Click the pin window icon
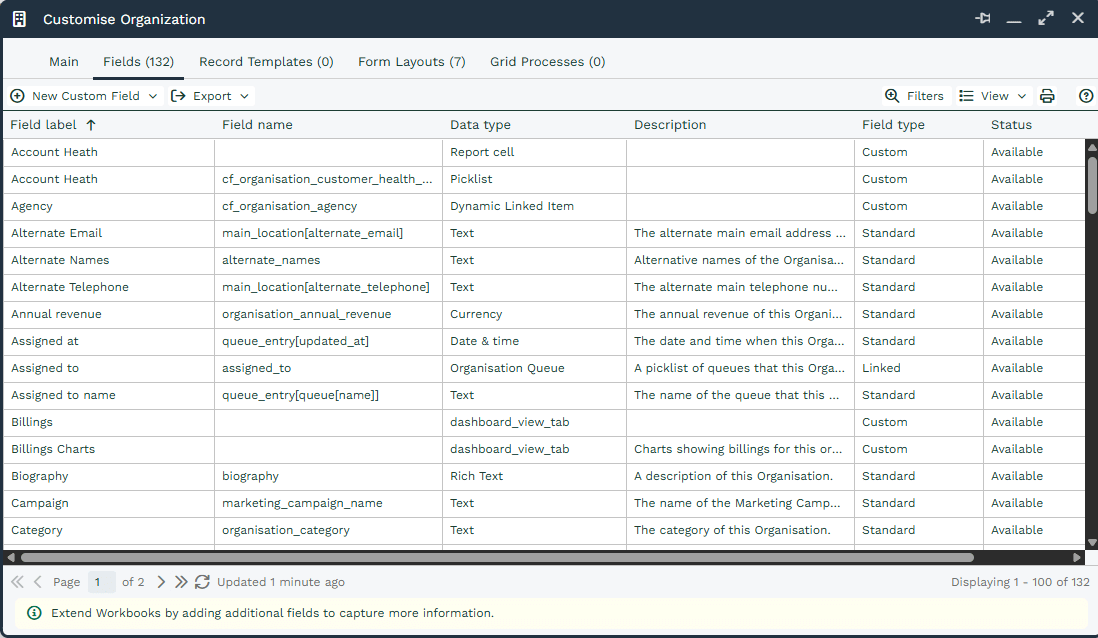 (982, 19)
